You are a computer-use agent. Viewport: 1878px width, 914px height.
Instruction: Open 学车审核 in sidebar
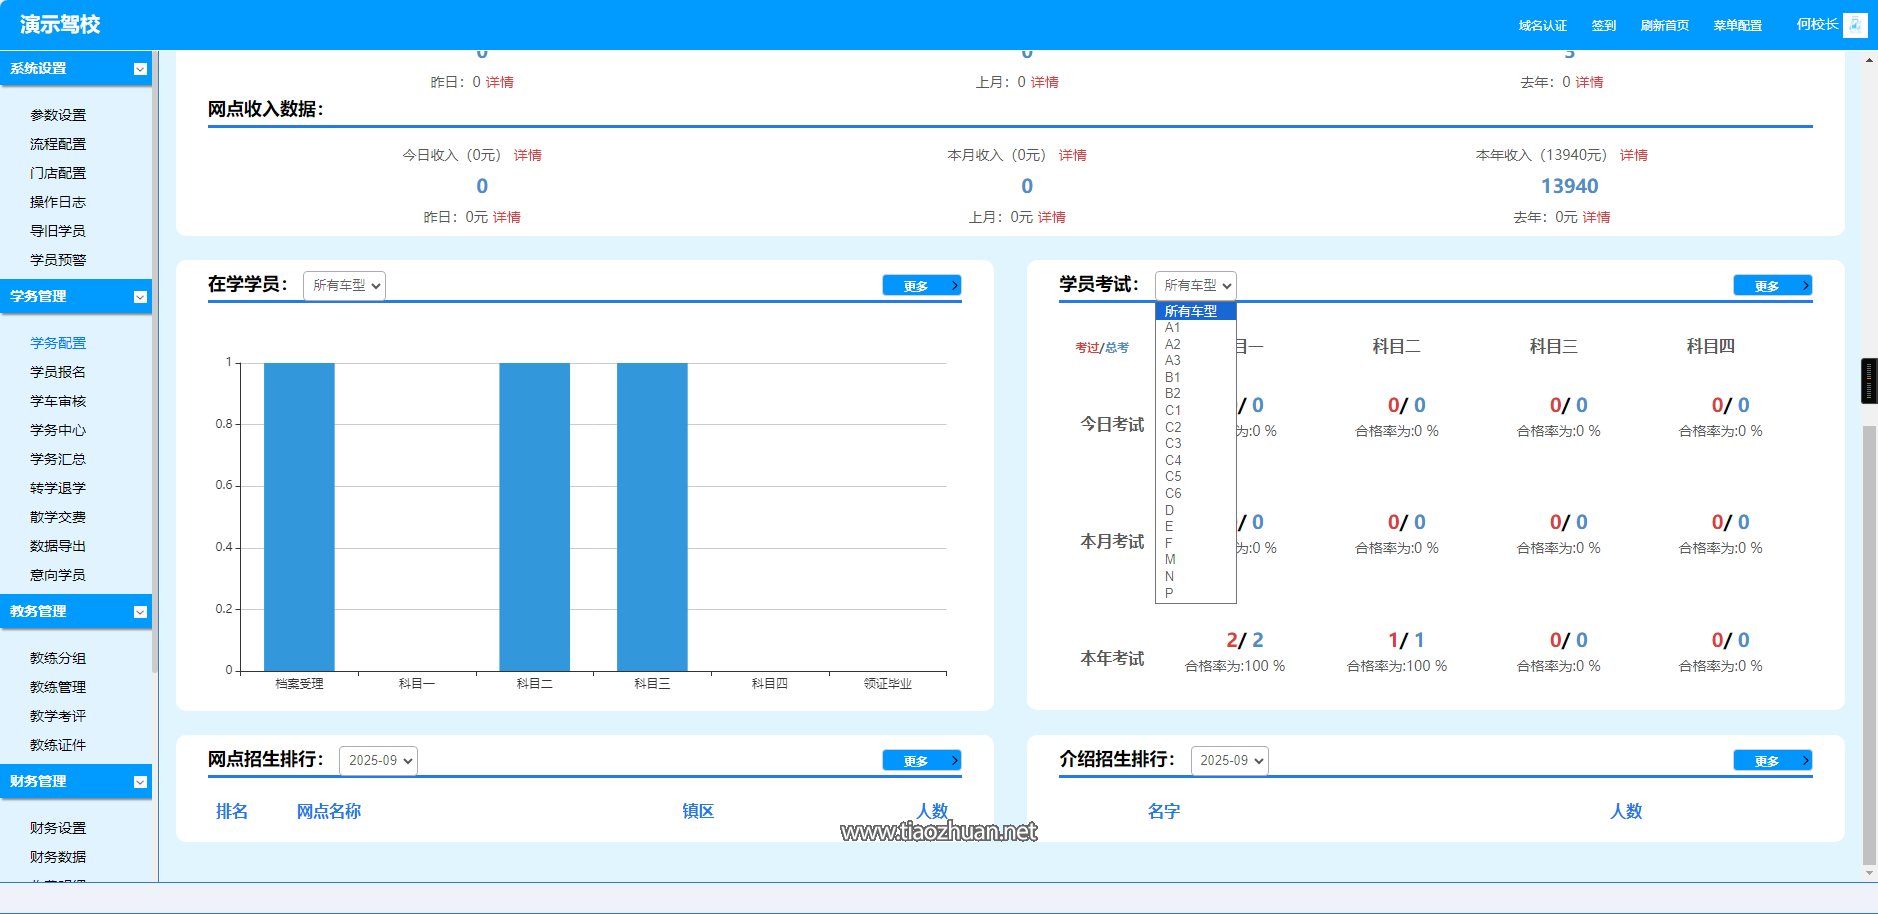(58, 402)
